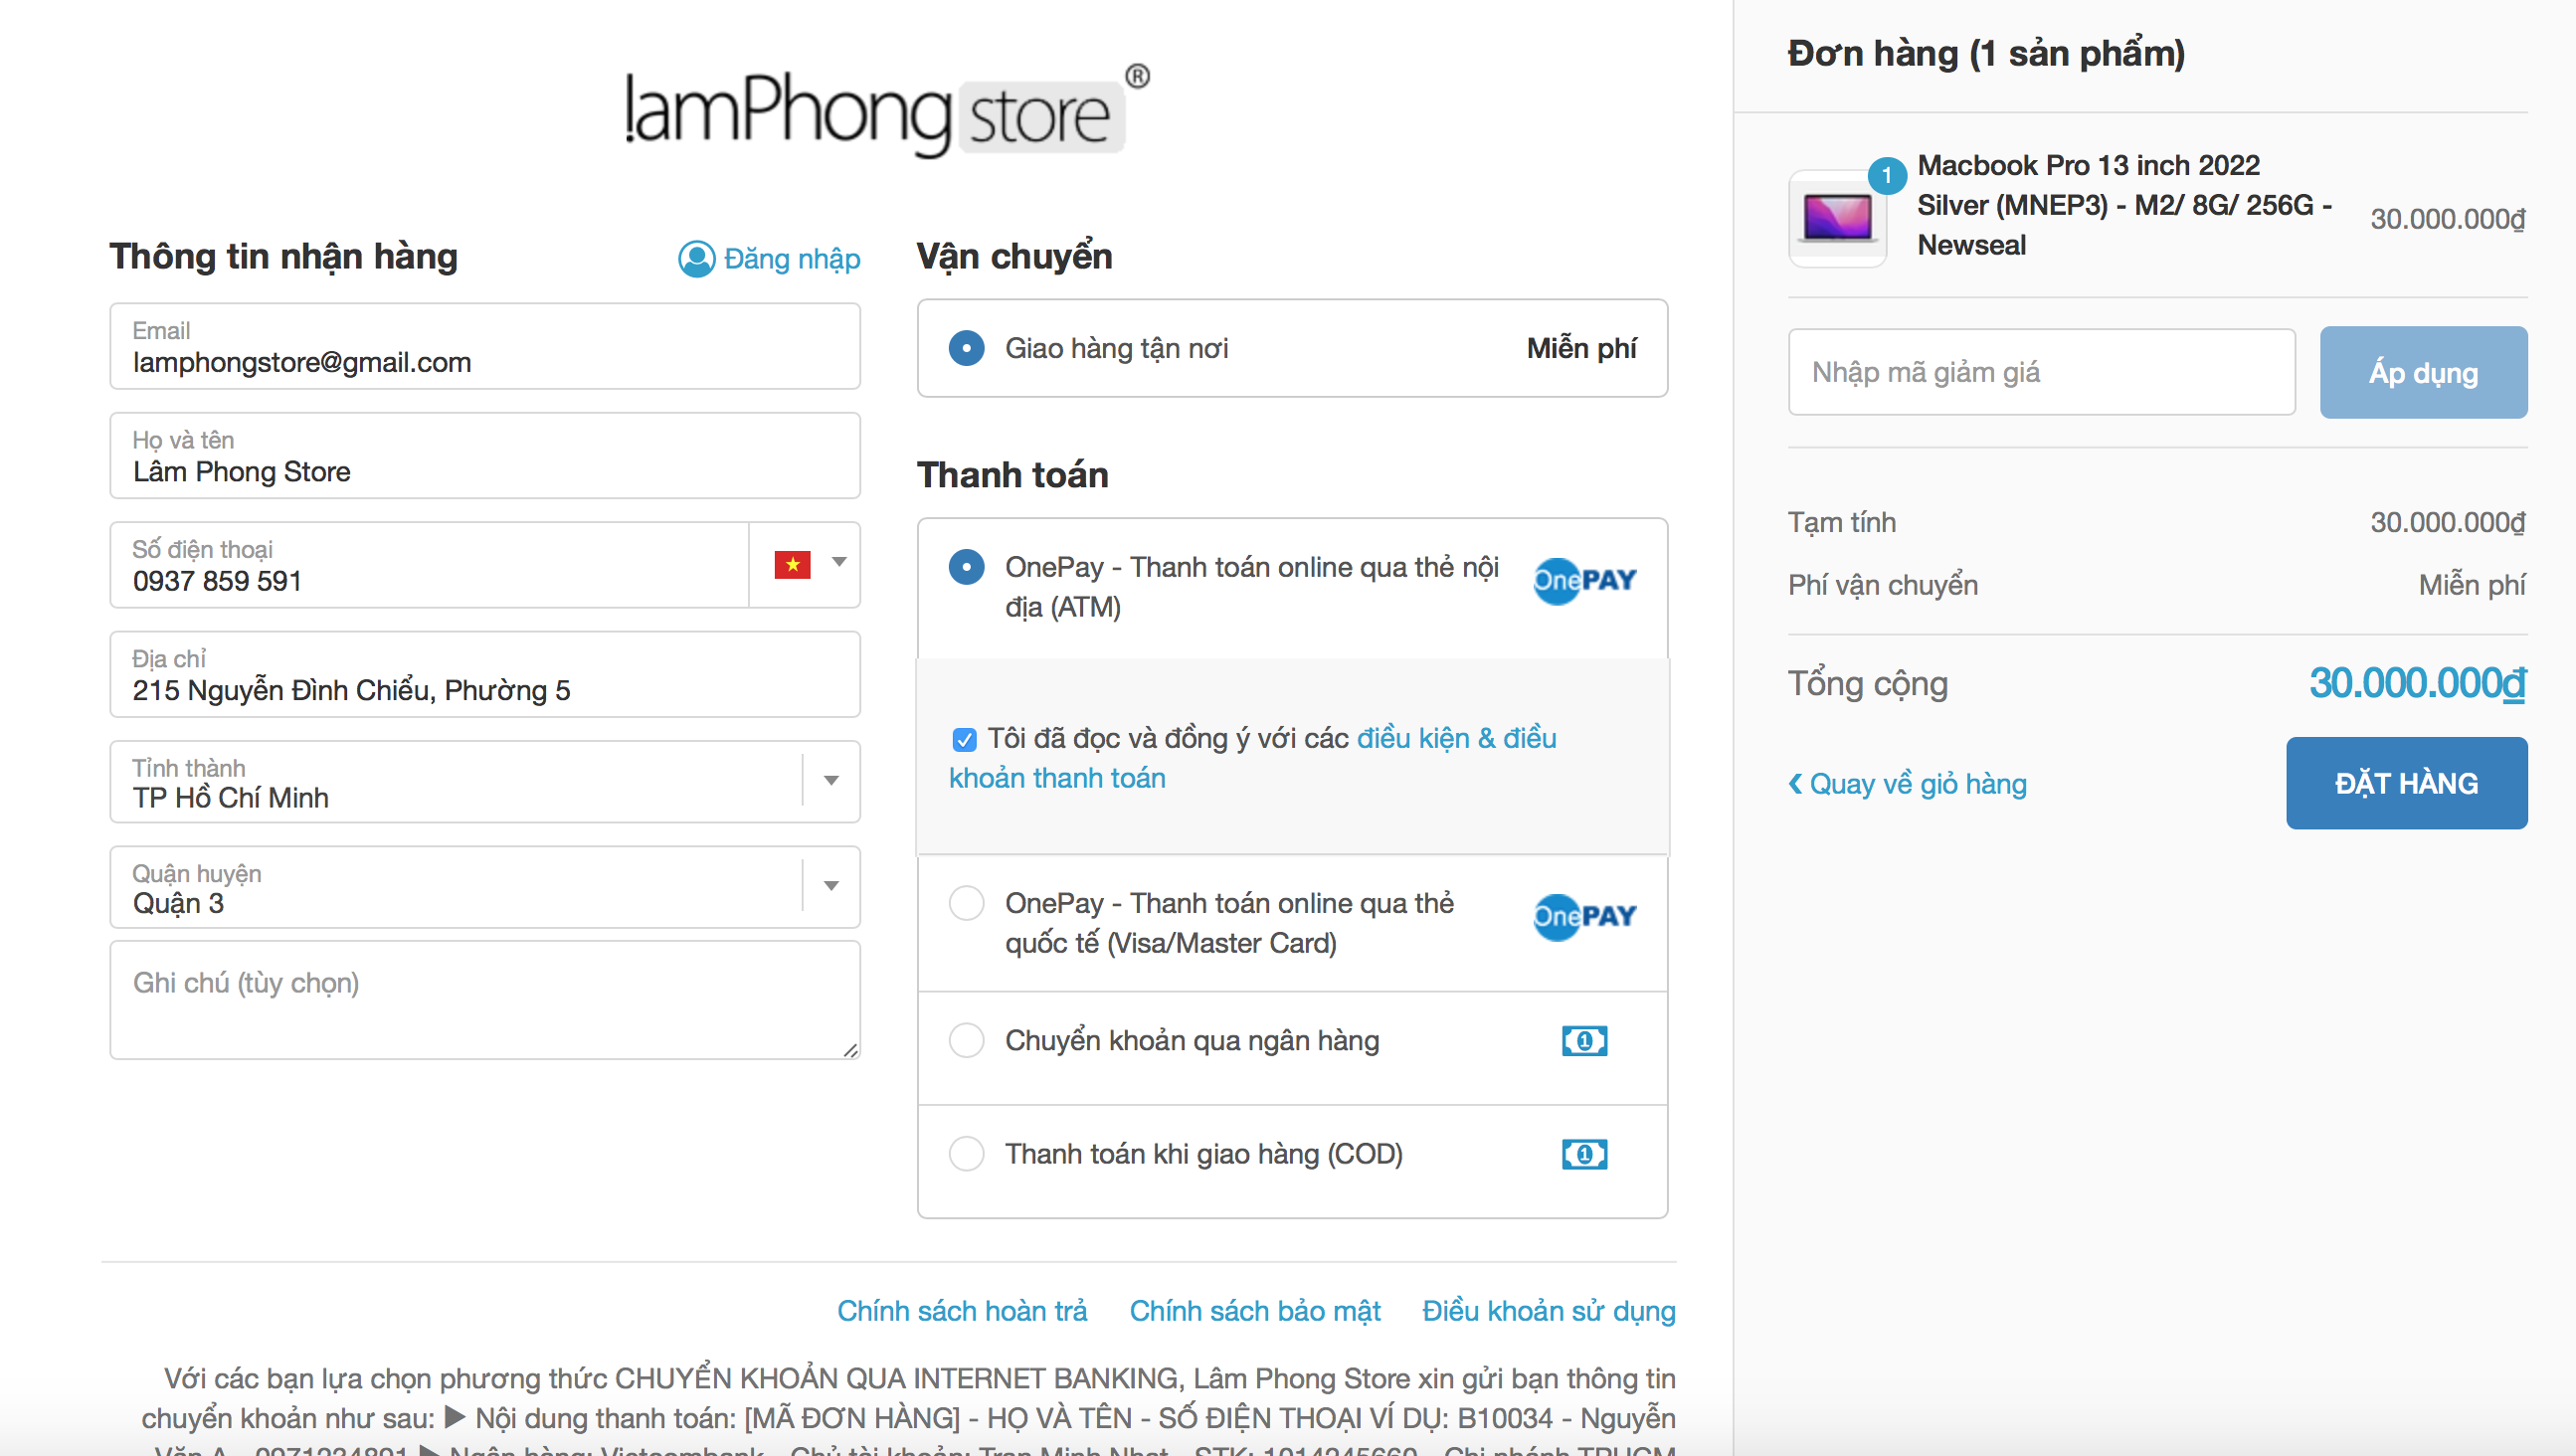The image size is (2576, 1456).
Task: Click the OnePay logo for Visa/Master Card
Action: [x=1584, y=917]
